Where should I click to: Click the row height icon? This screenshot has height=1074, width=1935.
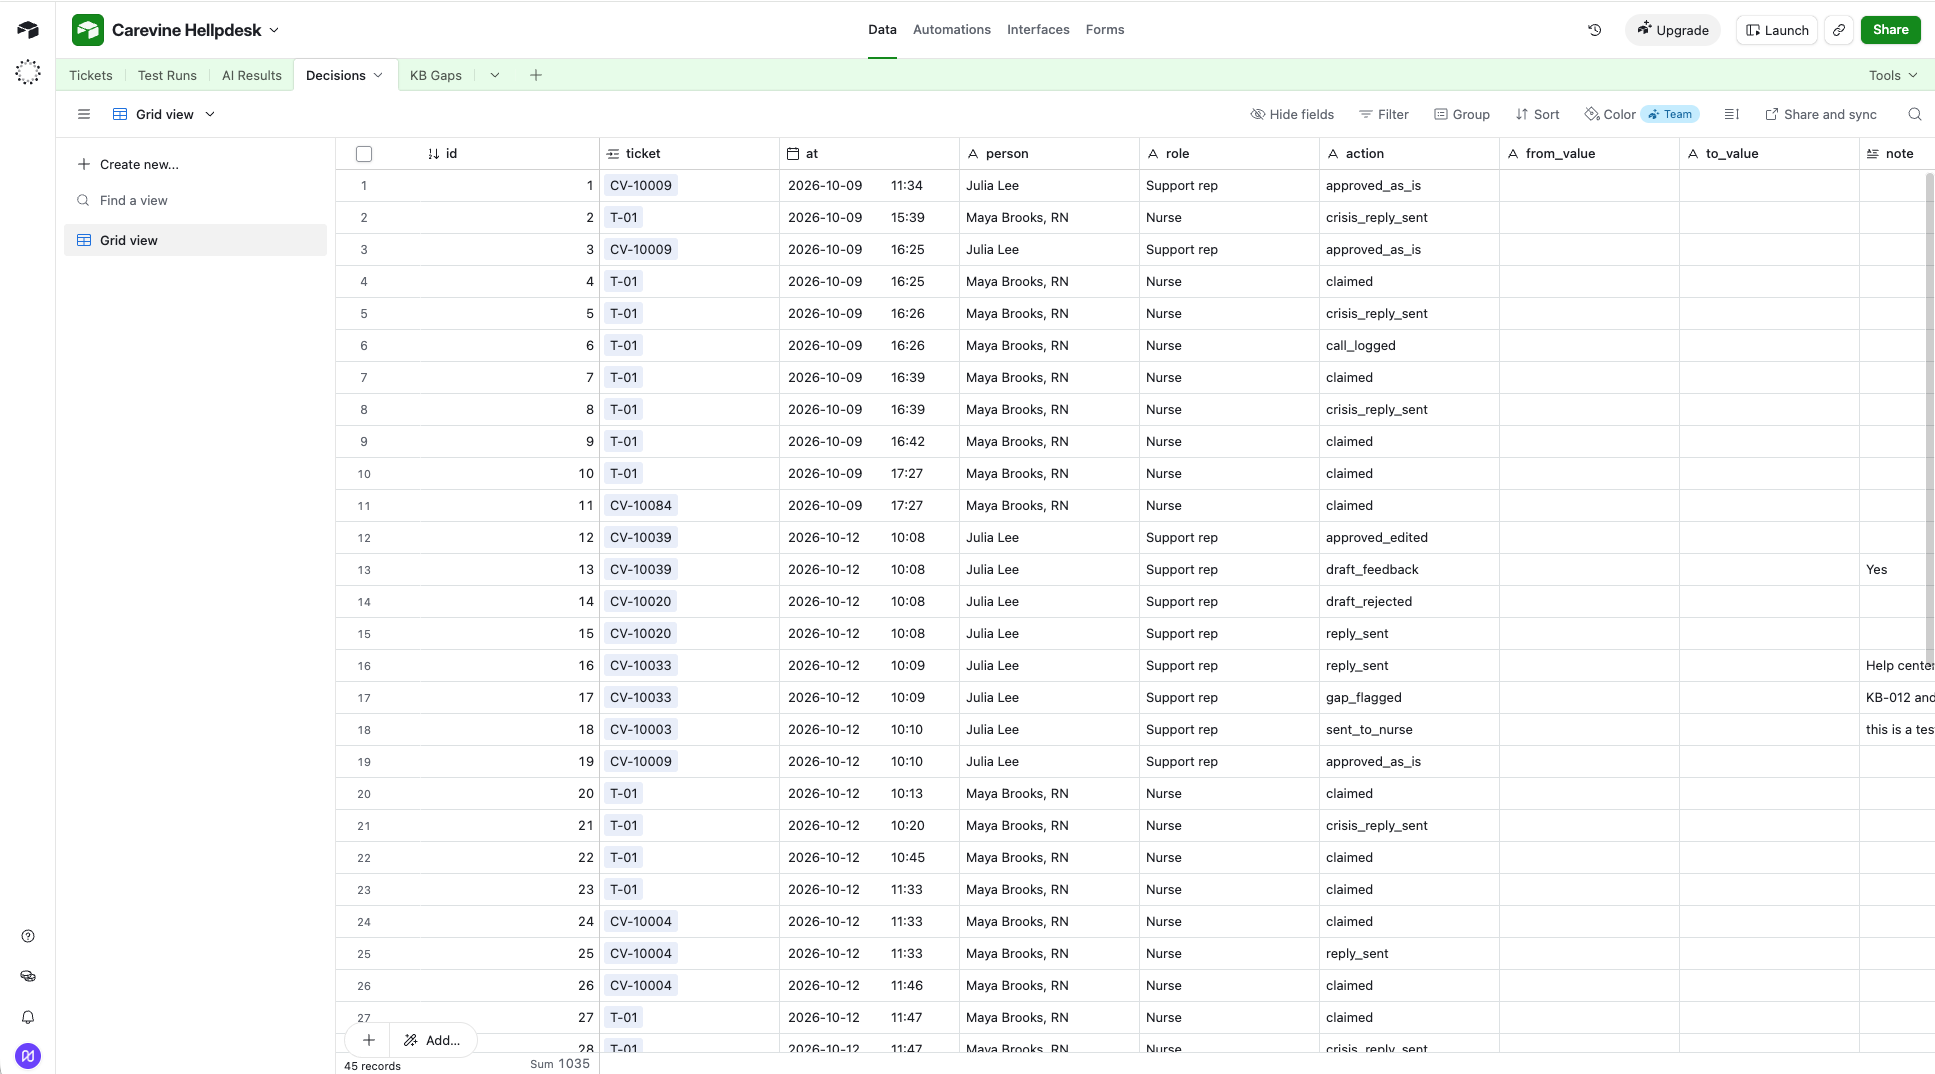(x=1732, y=114)
